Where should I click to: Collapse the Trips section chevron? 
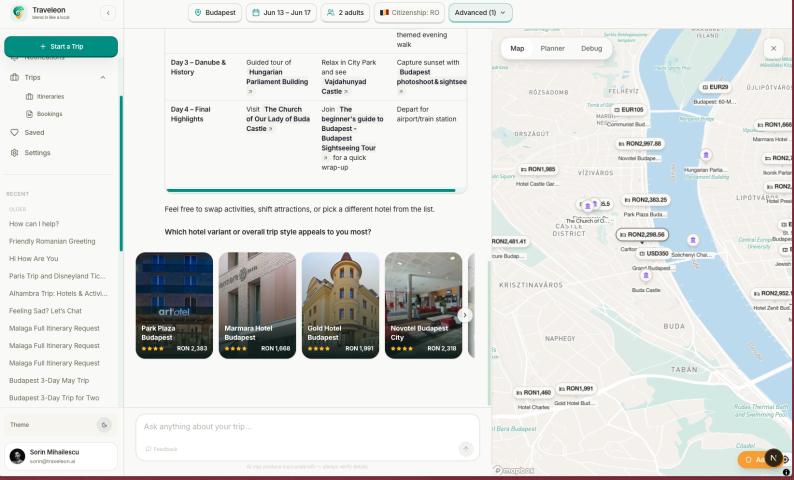coord(103,77)
